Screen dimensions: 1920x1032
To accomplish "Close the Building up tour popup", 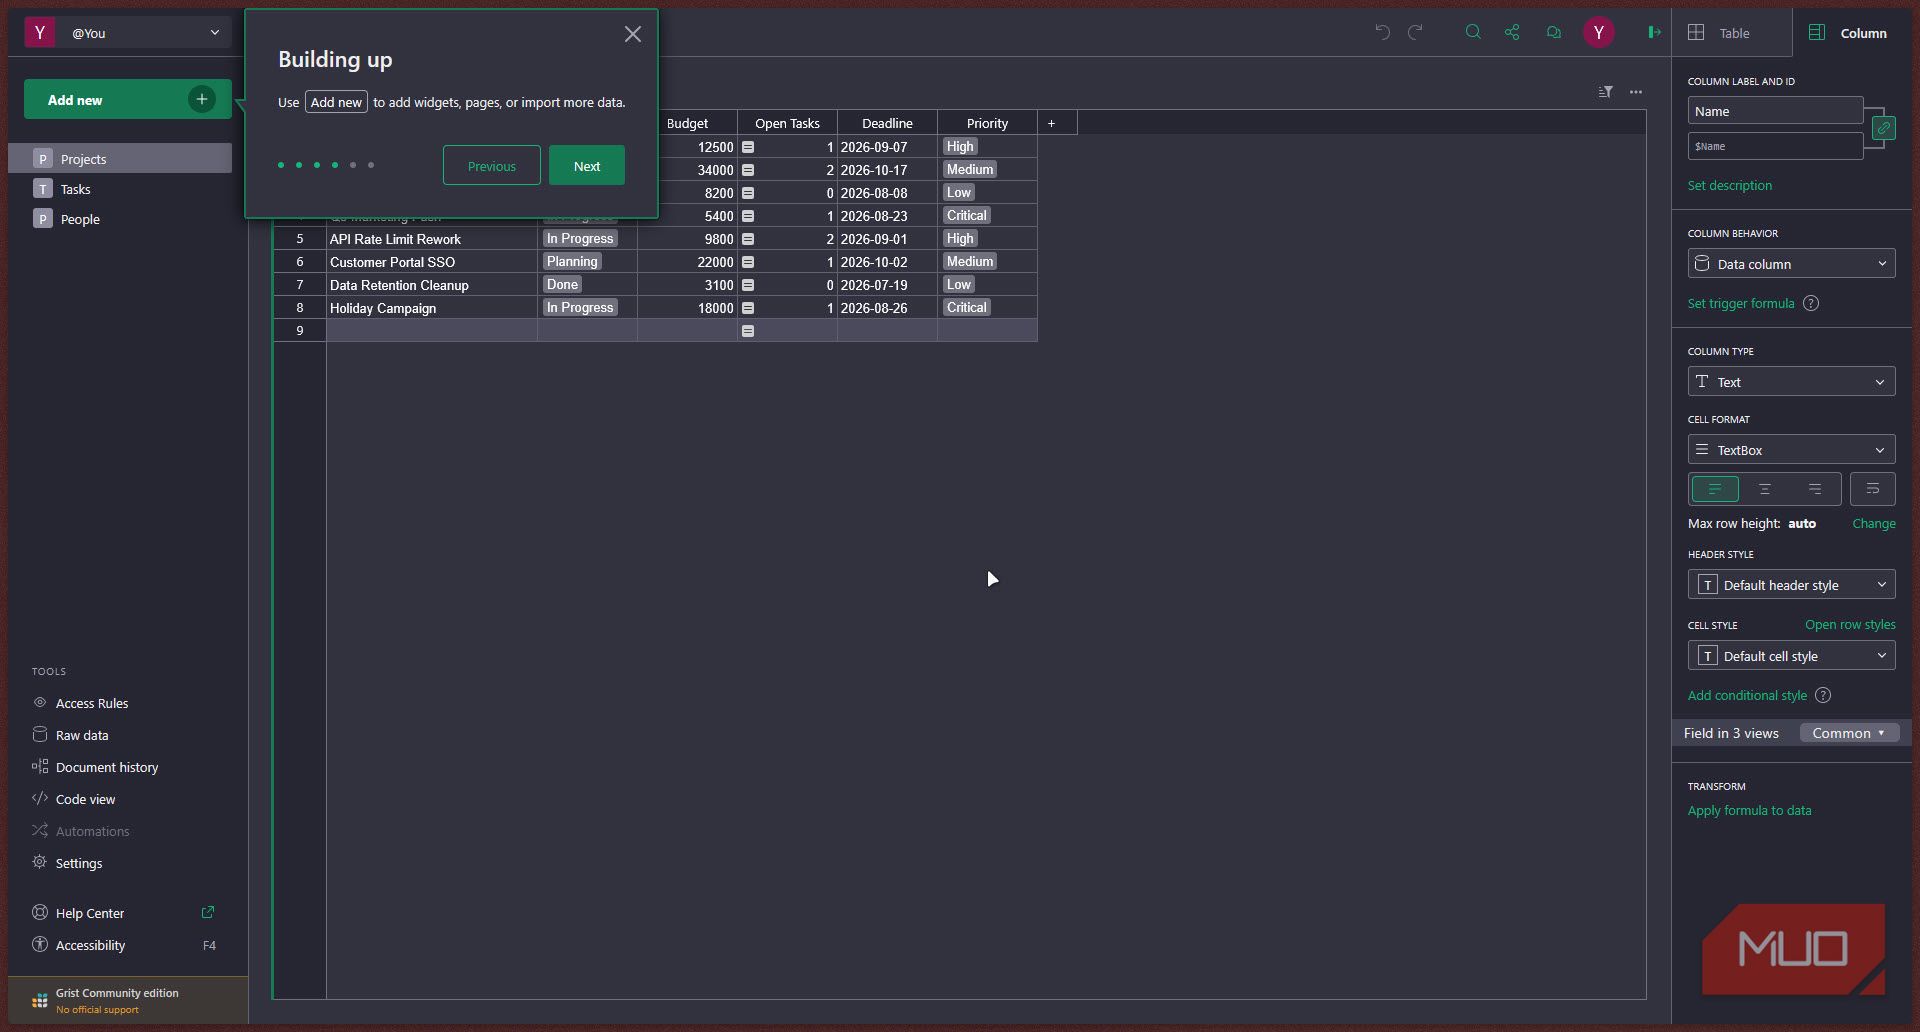I will (x=632, y=34).
